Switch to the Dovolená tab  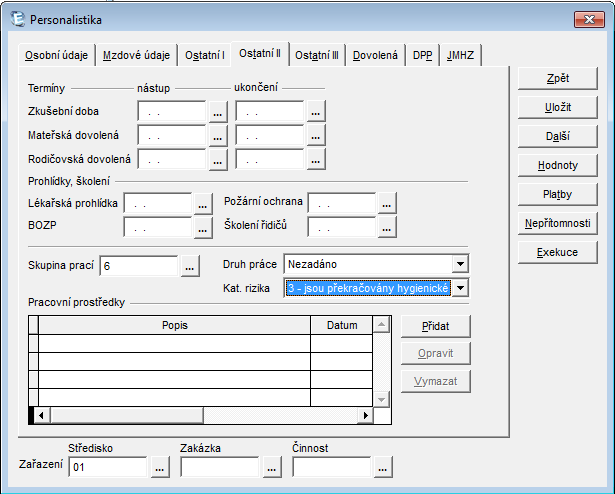click(x=376, y=56)
